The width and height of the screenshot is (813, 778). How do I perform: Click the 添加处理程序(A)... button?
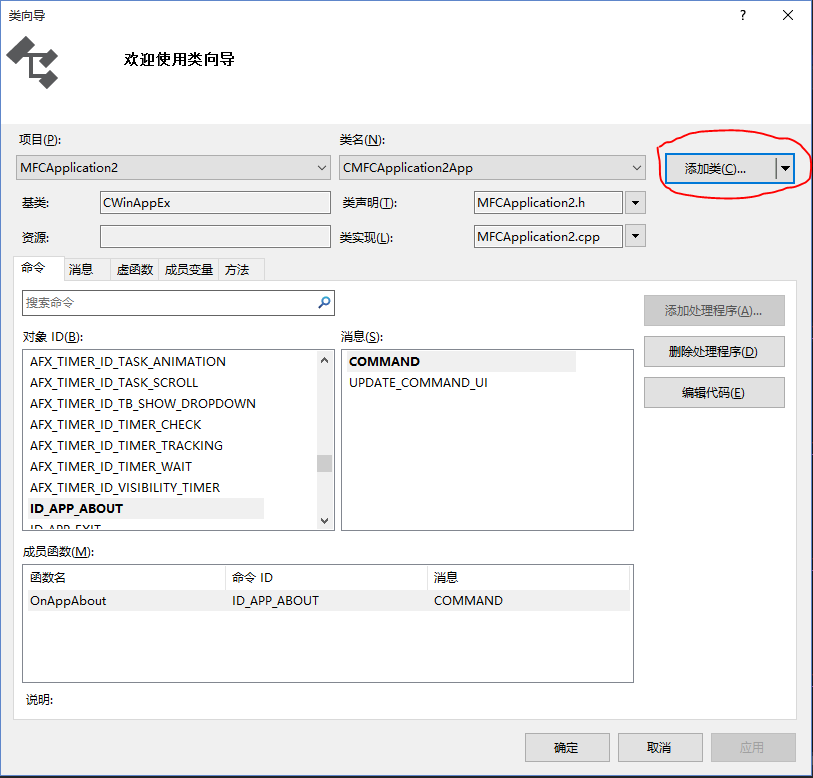(x=714, y=311)
